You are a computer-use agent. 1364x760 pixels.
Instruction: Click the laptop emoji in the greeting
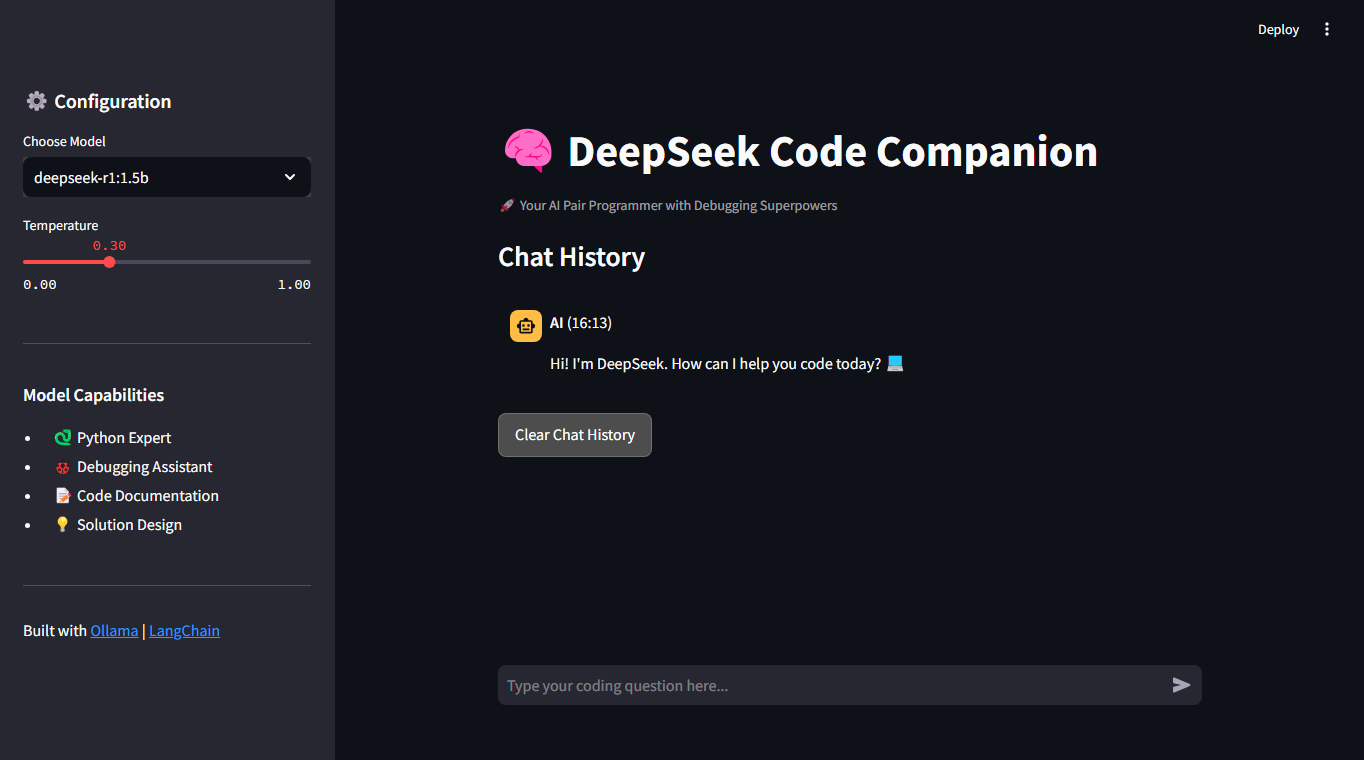pos(895,363)
